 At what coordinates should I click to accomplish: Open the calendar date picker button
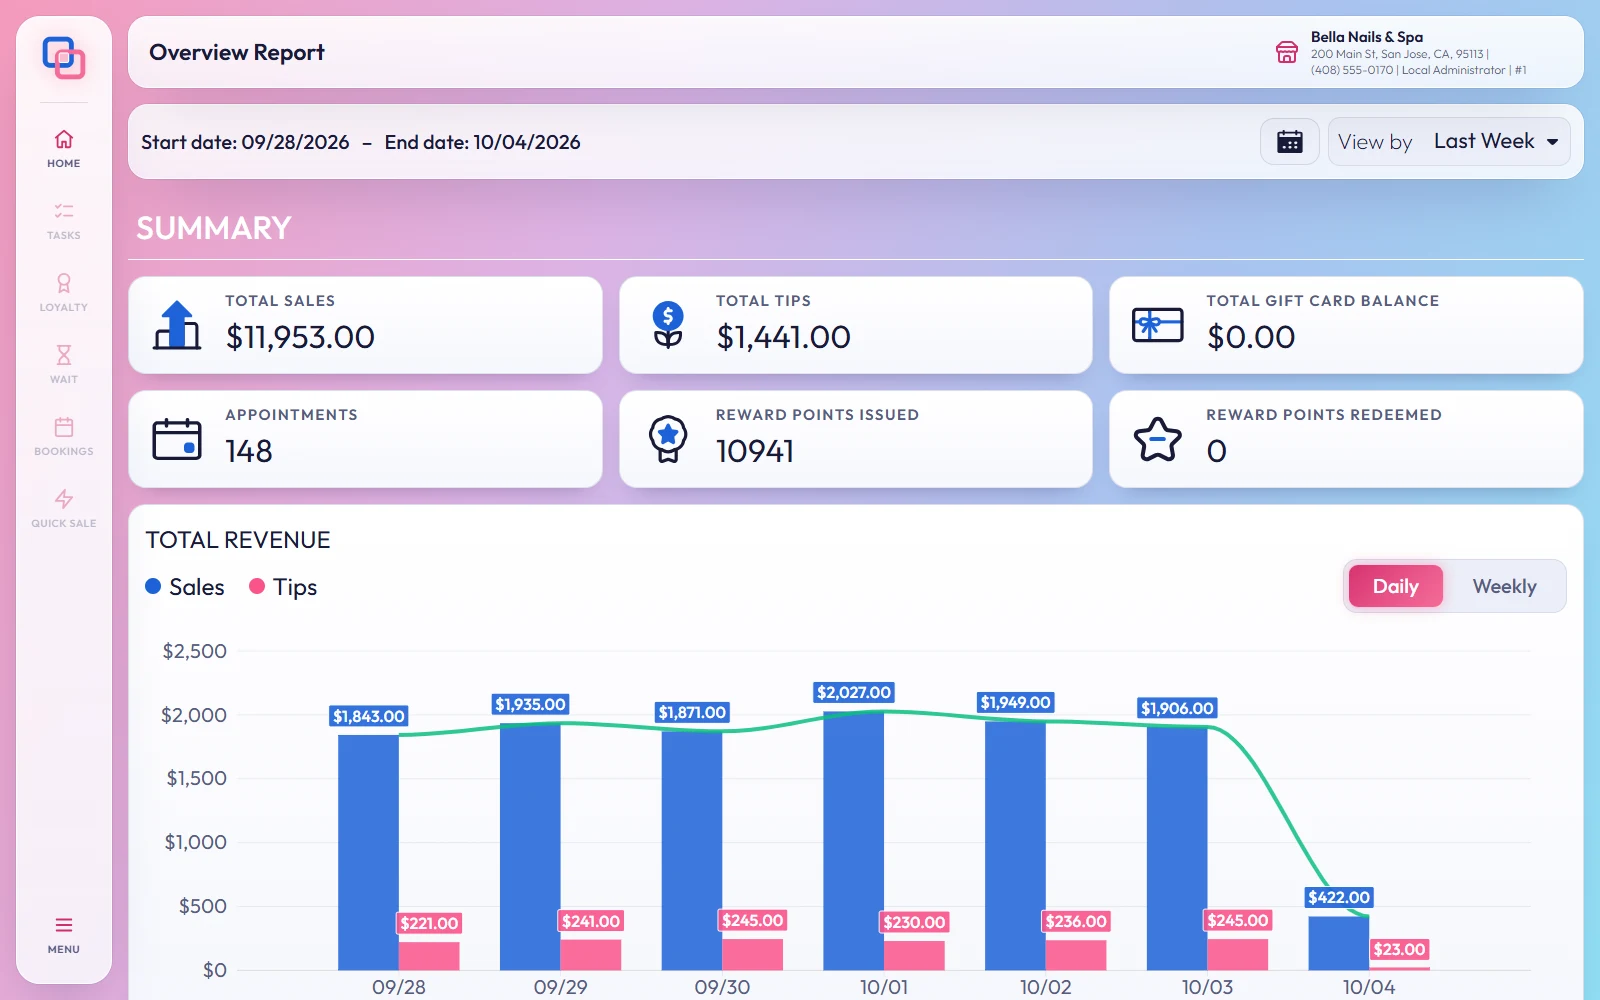pyautogui.click(x=1290, y=142)
